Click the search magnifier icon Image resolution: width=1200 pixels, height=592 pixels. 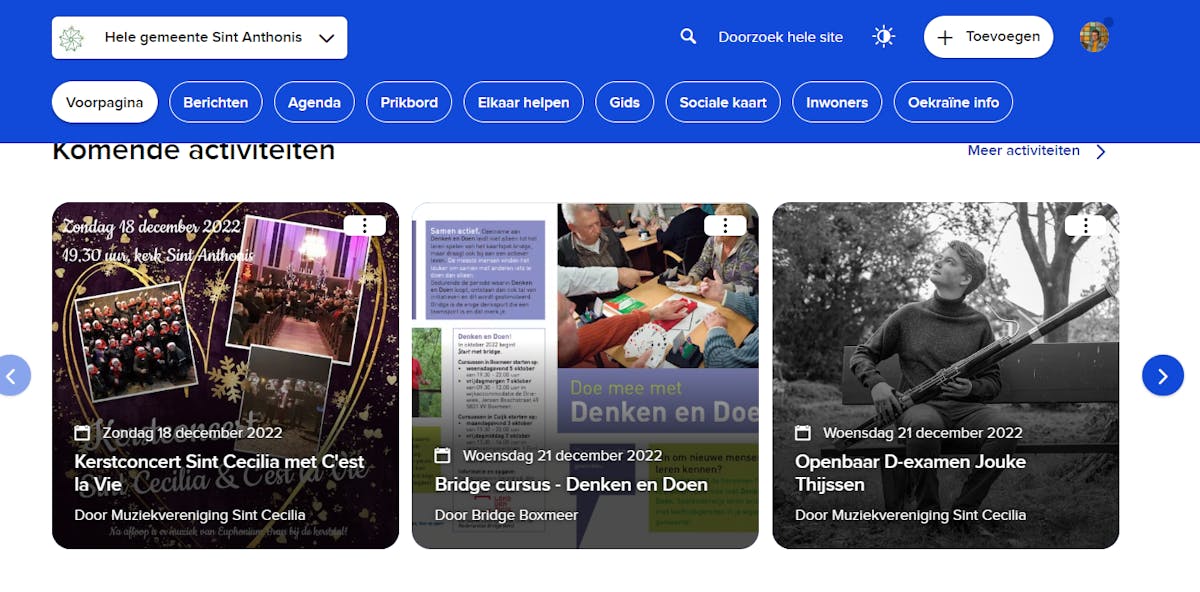coord(688,37)
